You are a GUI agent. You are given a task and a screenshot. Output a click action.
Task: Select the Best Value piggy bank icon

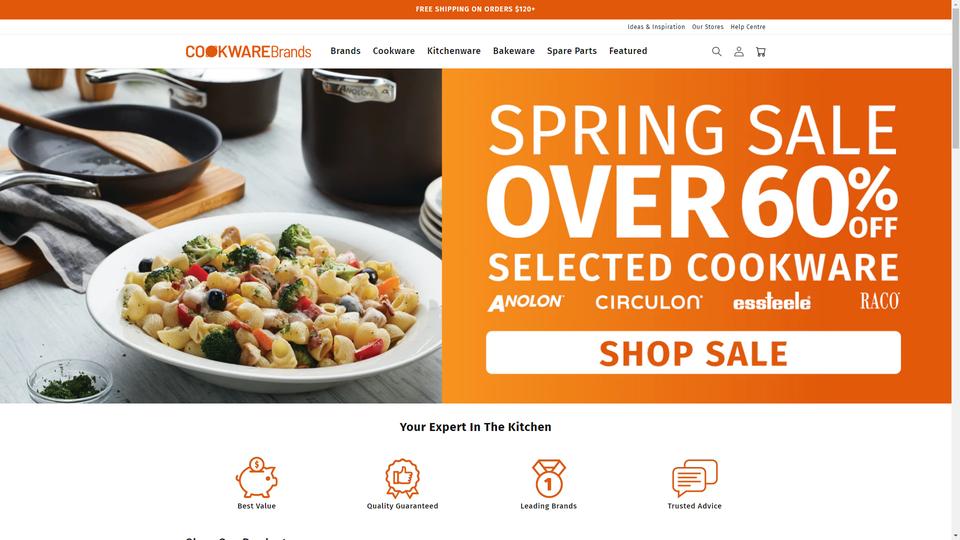click(257, 478)
